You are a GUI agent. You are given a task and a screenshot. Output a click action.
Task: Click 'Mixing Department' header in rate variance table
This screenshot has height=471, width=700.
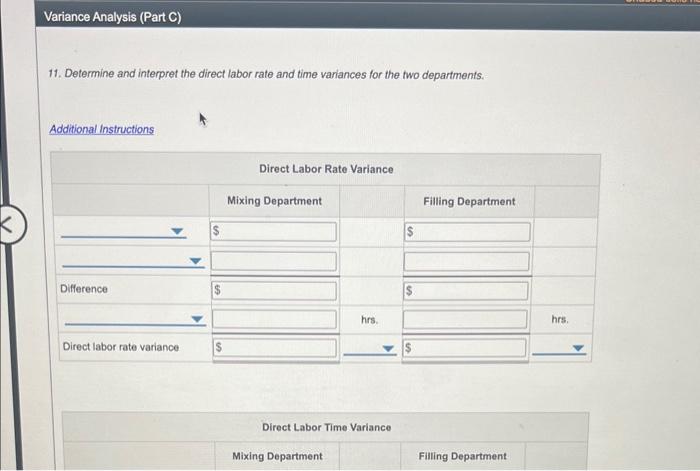[274, 201]
